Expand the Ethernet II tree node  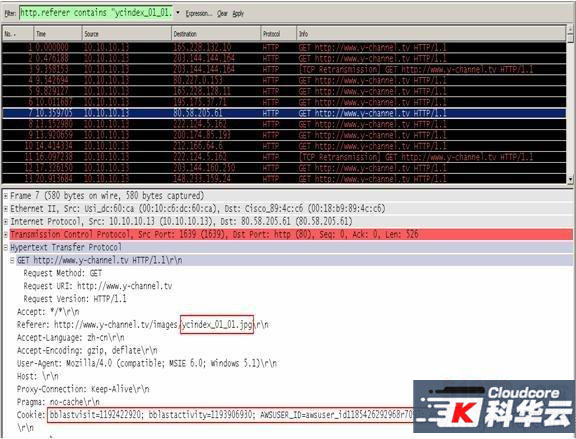coord(6,209)
